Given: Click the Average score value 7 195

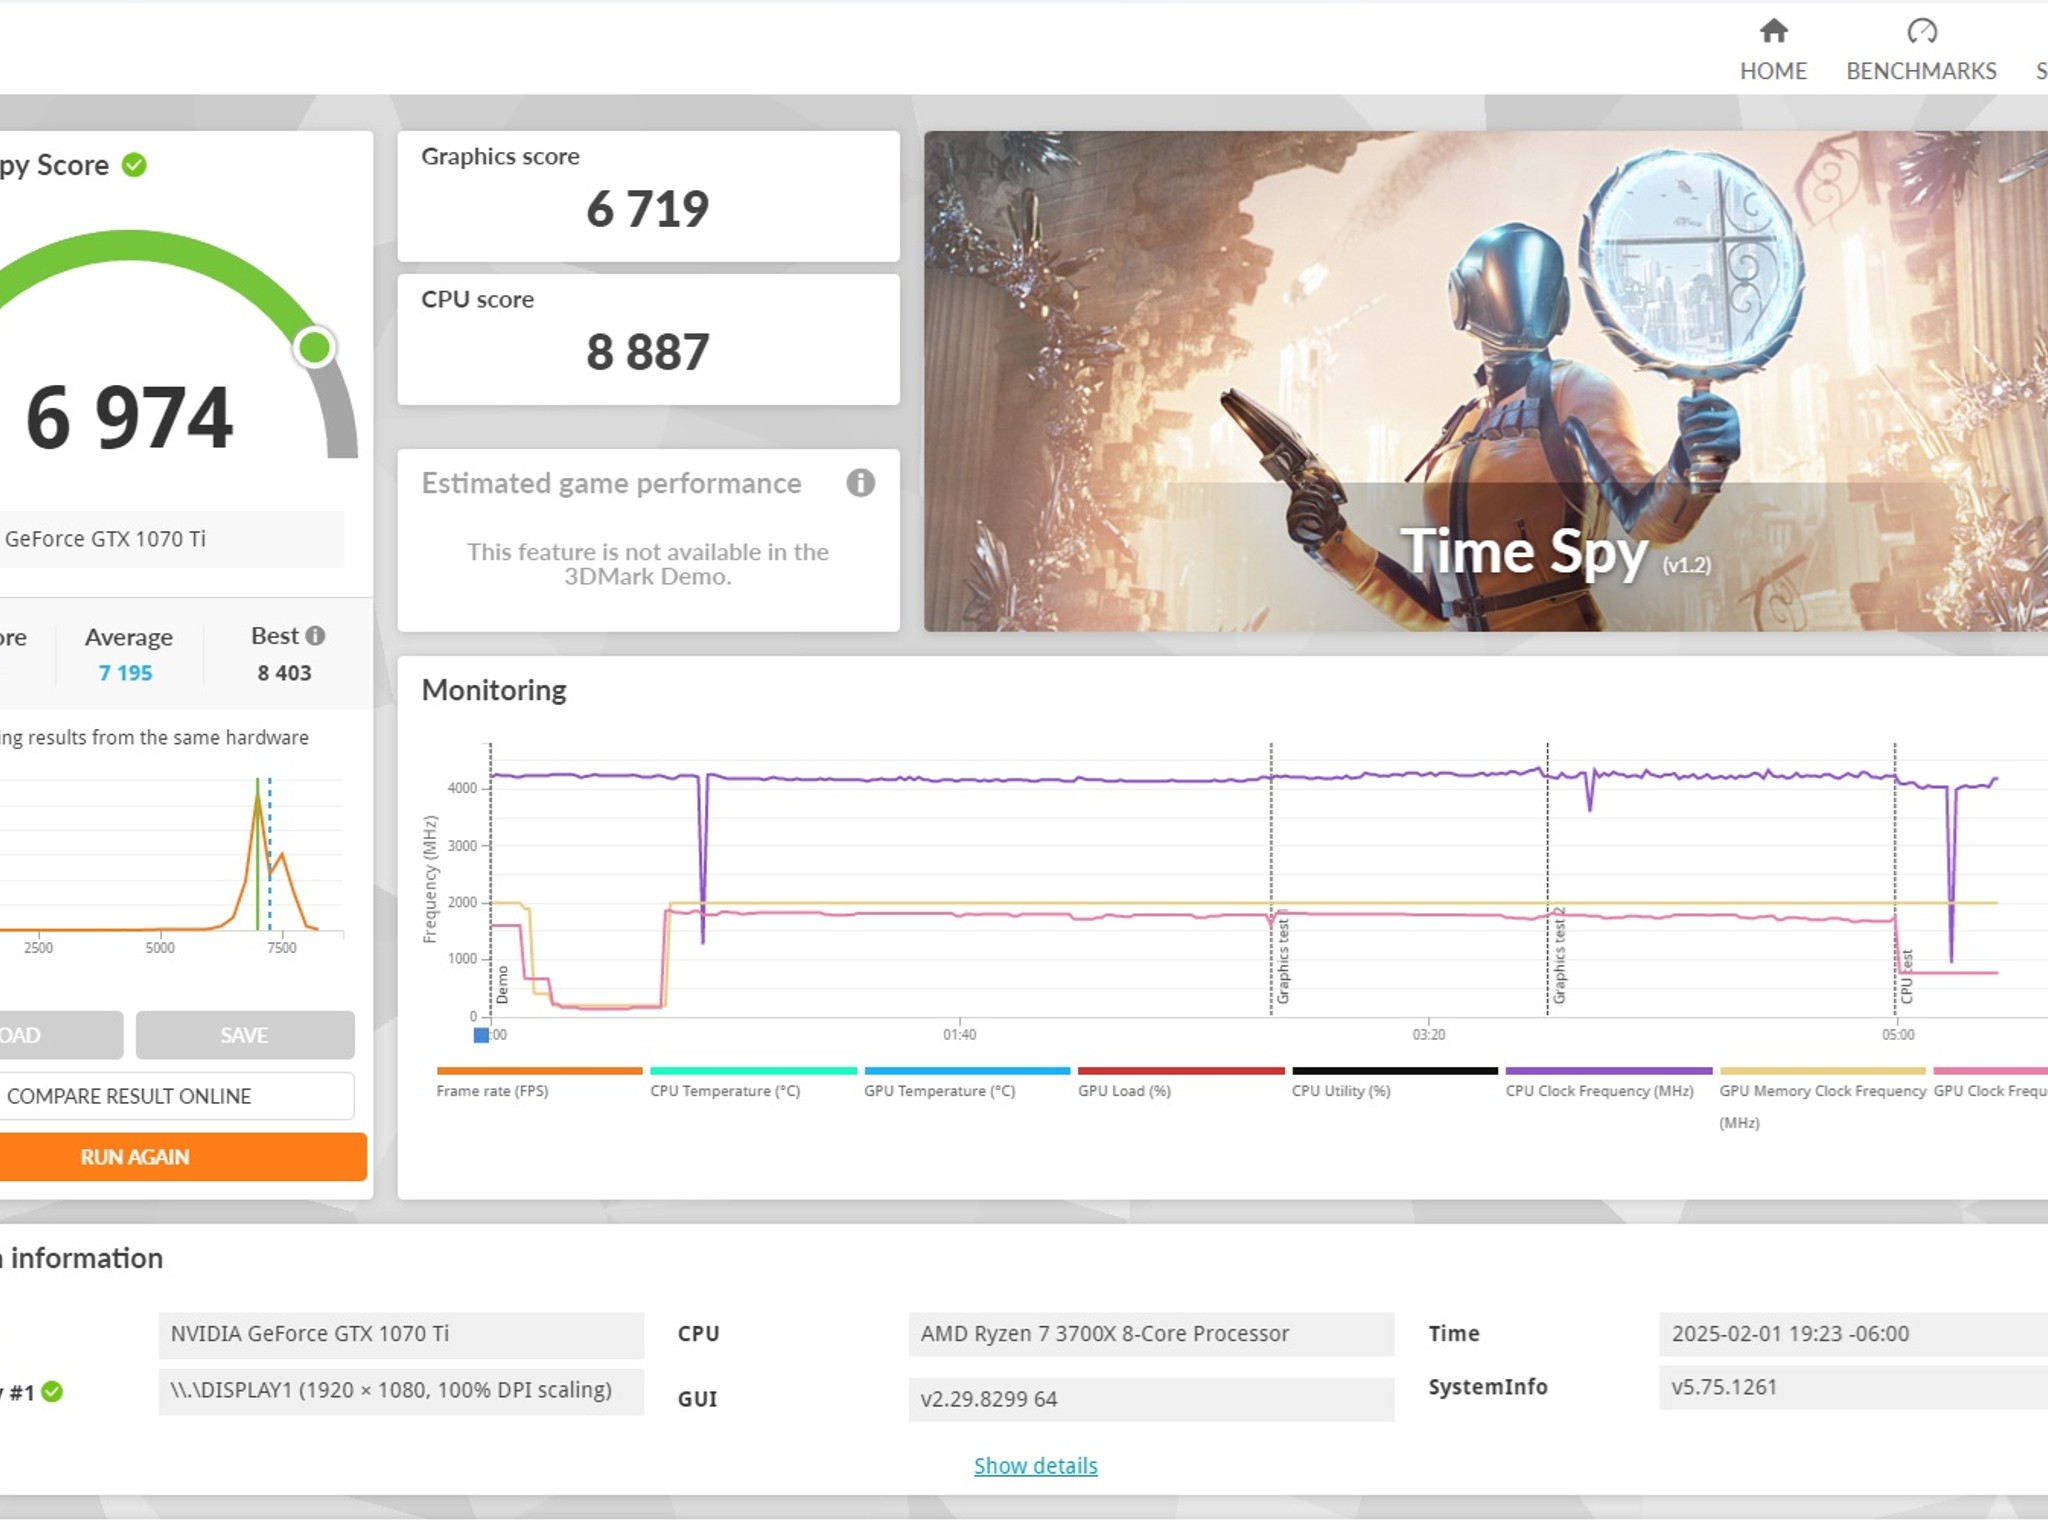Looking at the screenshot, I should (125, 673).
